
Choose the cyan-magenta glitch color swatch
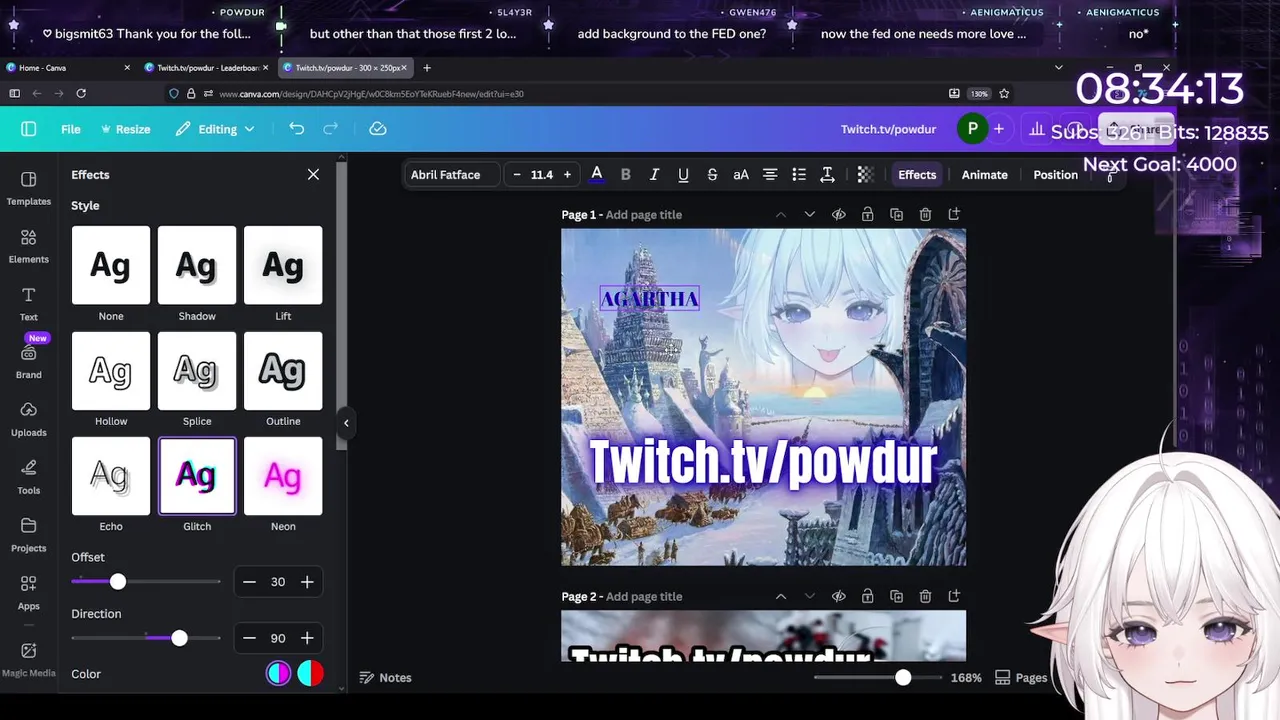pos(278,674)
